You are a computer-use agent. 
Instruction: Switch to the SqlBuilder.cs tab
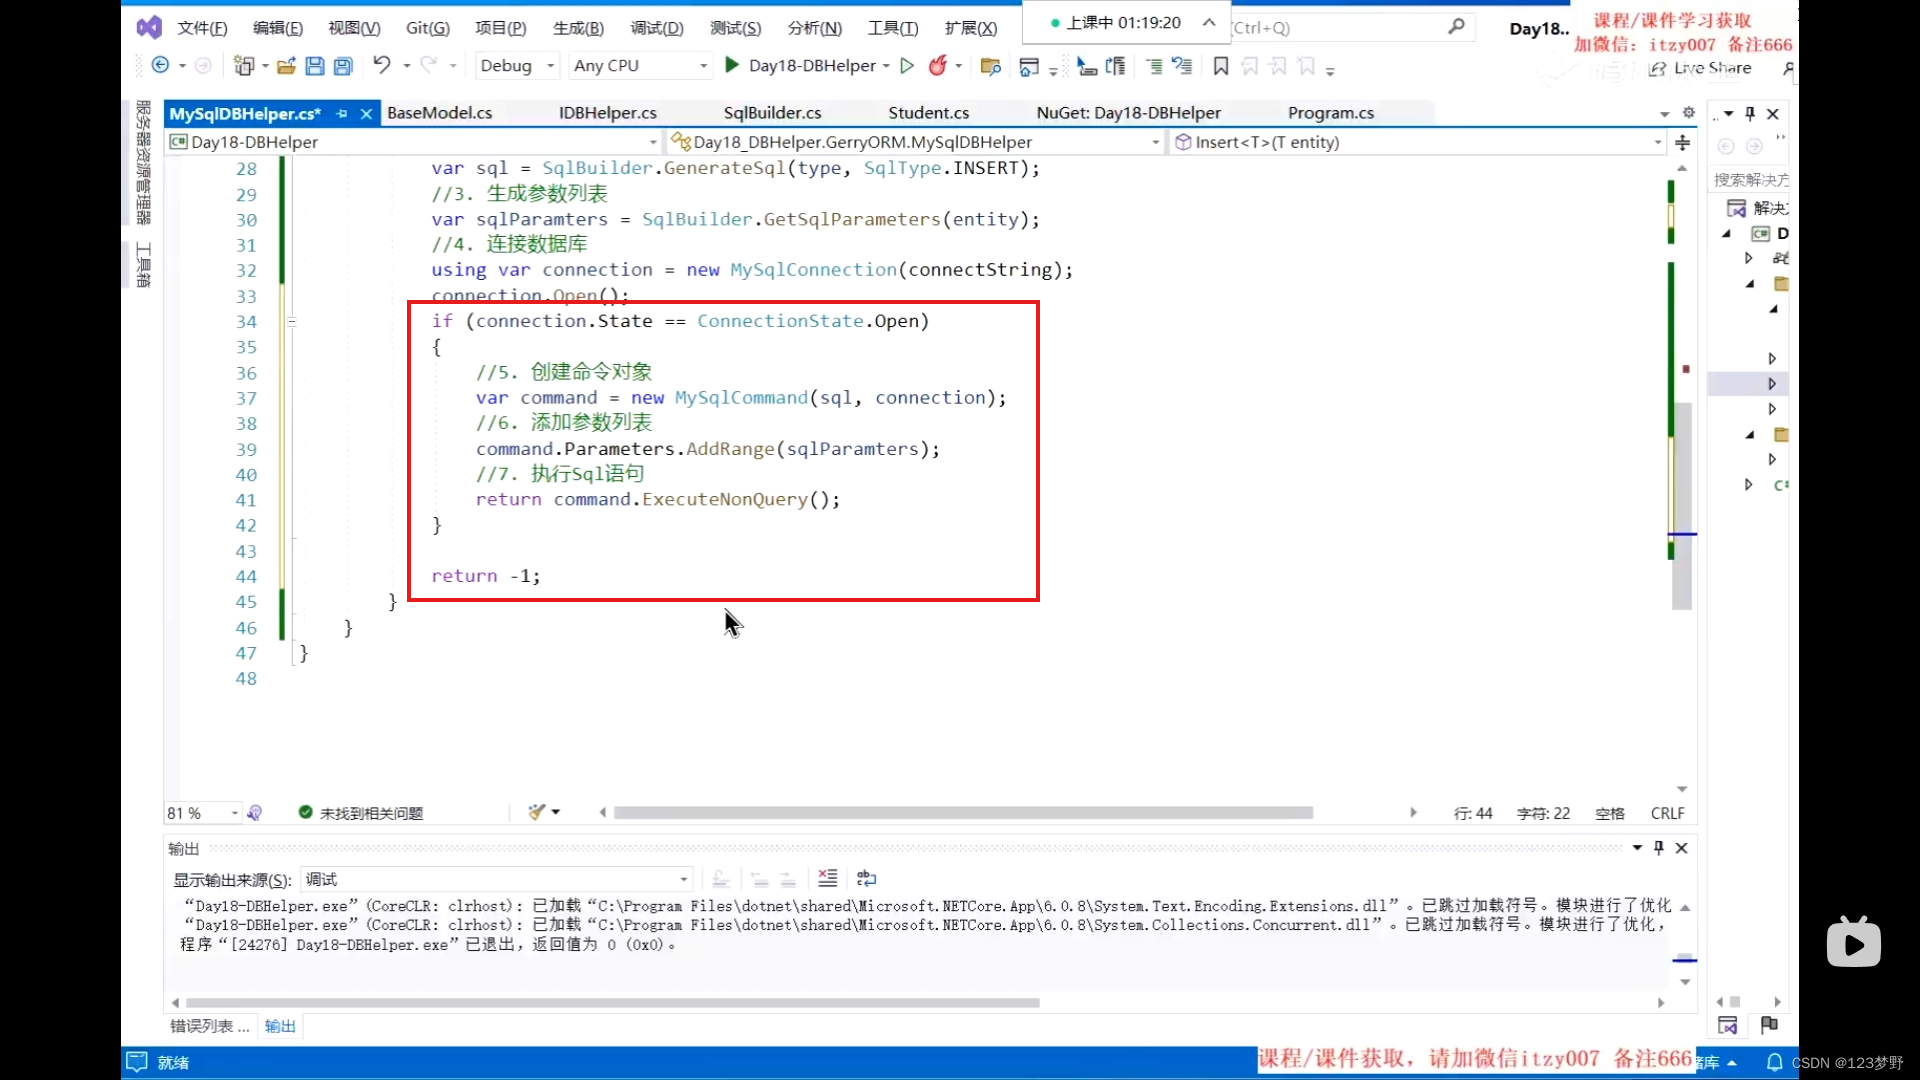[x=772, y=113]
